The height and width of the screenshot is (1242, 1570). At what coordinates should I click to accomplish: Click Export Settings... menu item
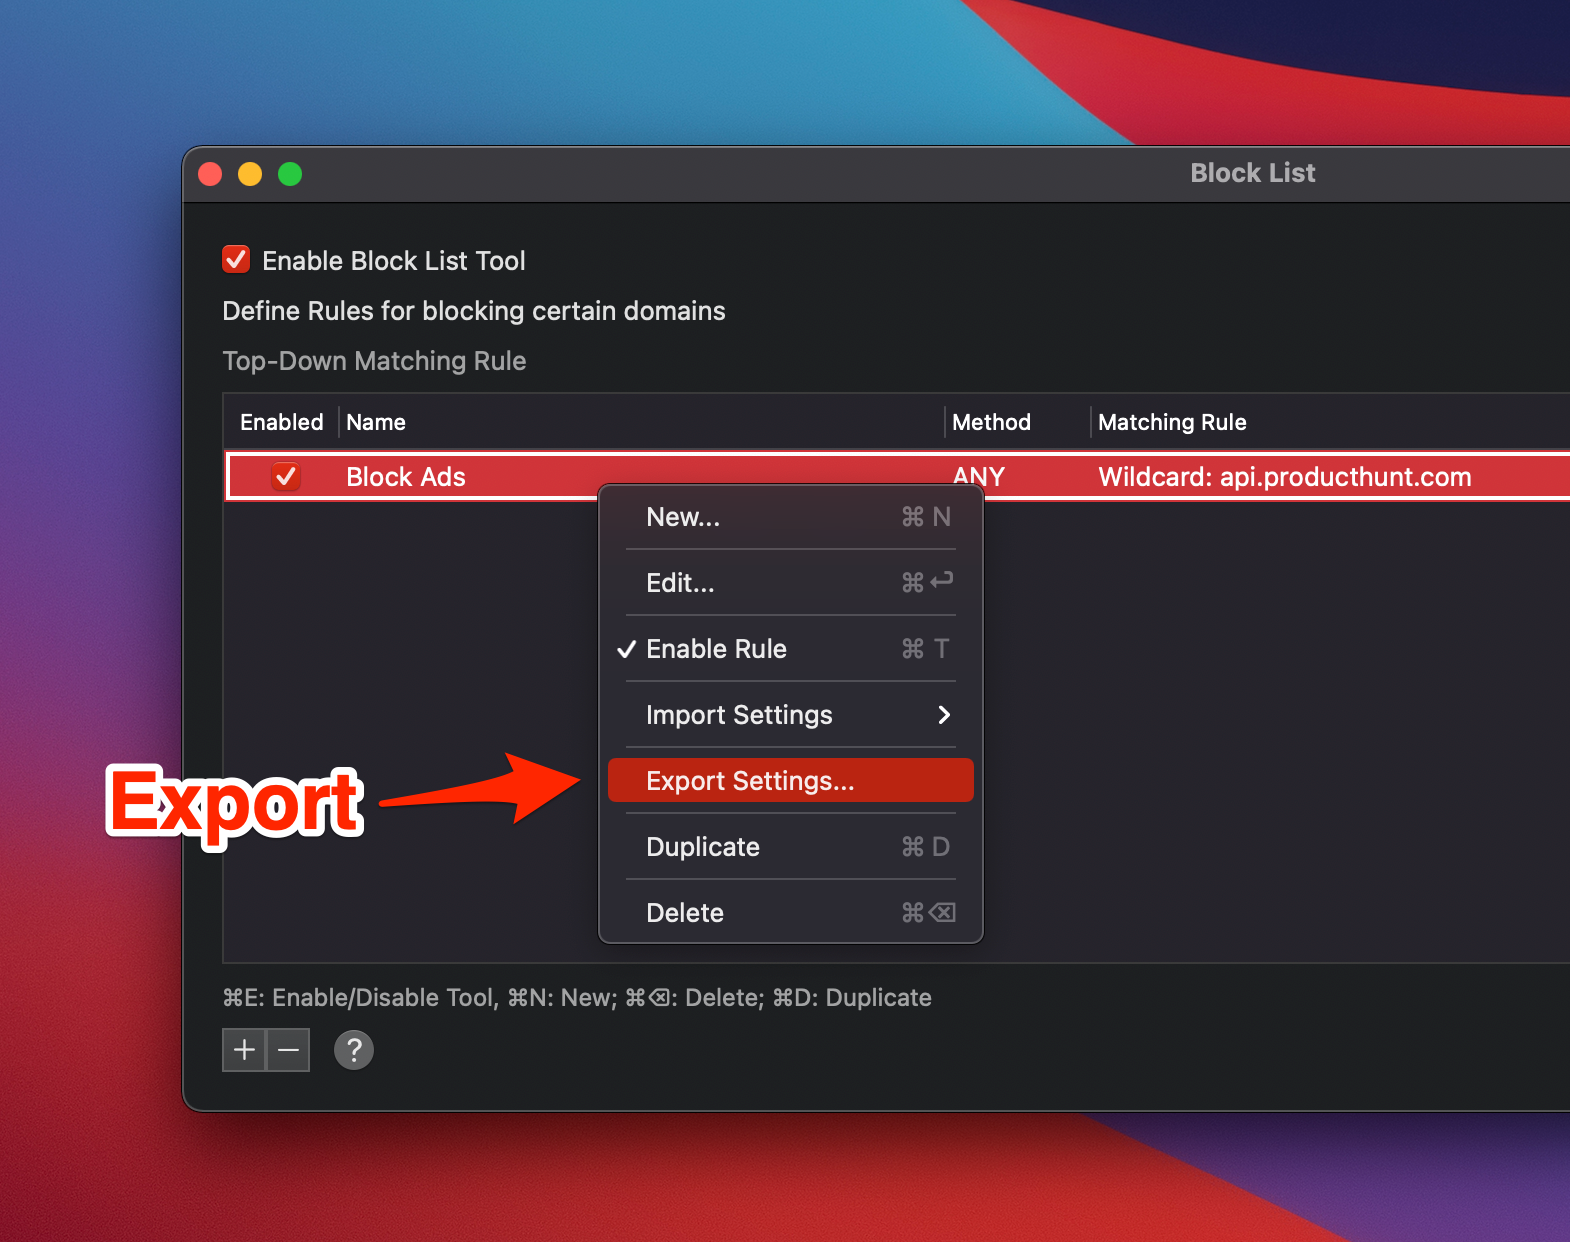(790, 781)
